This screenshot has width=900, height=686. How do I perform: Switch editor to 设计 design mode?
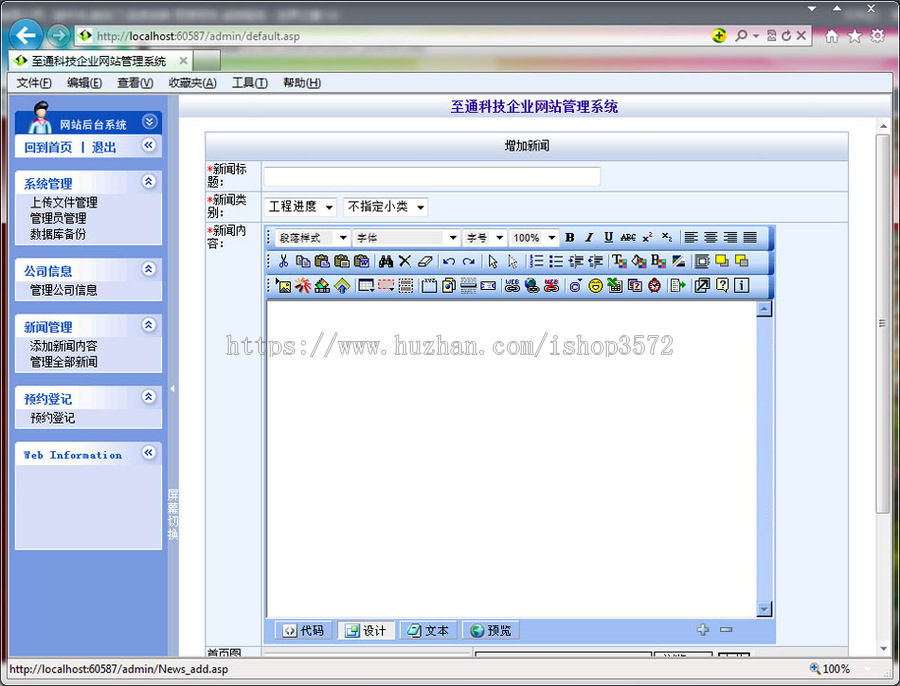tap(366, 630)
